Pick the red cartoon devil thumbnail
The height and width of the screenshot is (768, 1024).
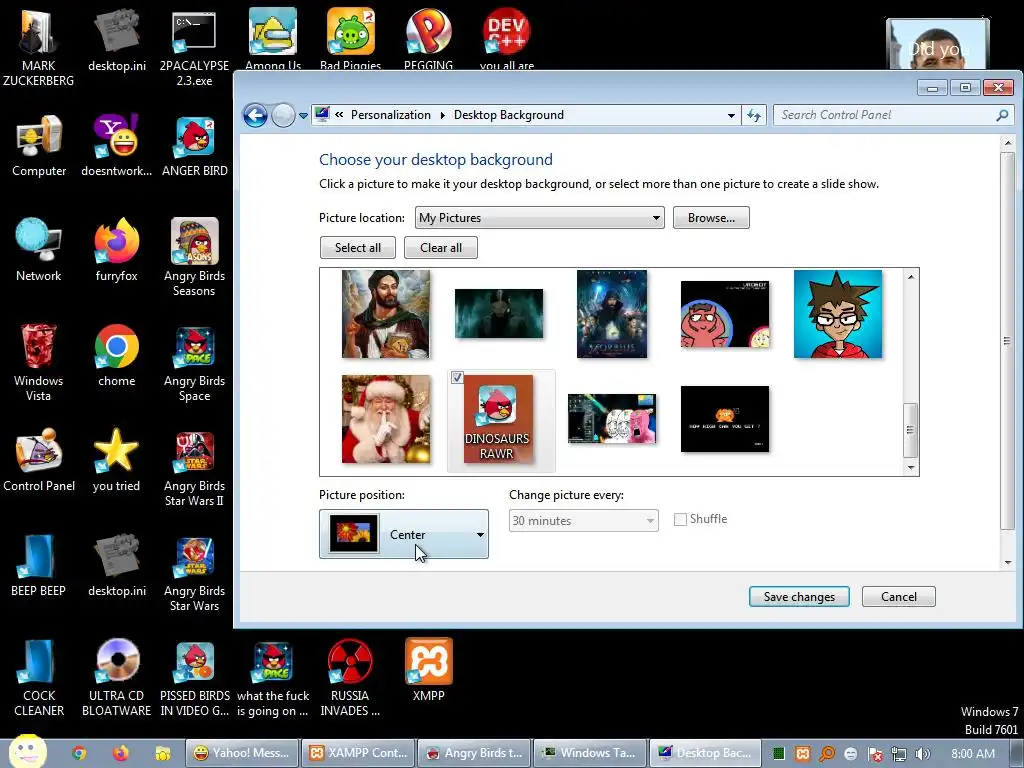point(725,314)
